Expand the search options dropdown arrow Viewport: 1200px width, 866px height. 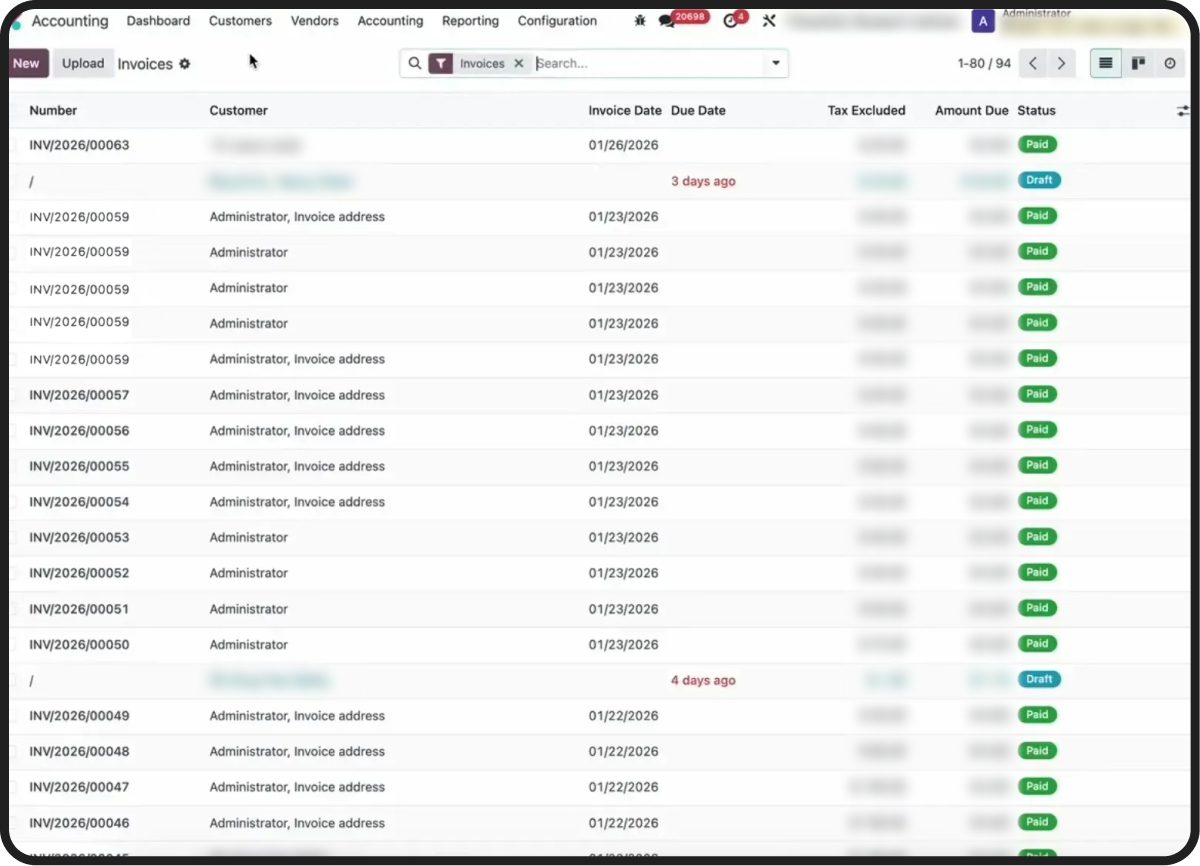pyautogui.click(x=775, y=63)
